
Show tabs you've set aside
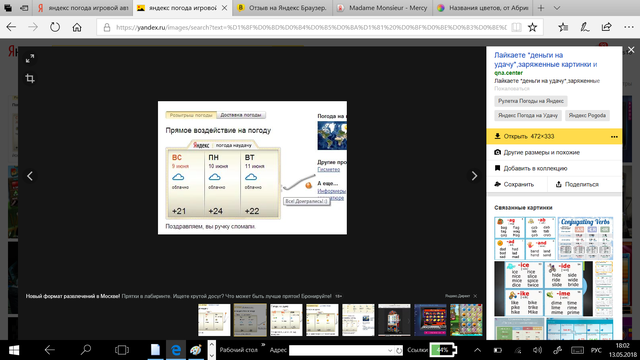(x=8, y=8)
